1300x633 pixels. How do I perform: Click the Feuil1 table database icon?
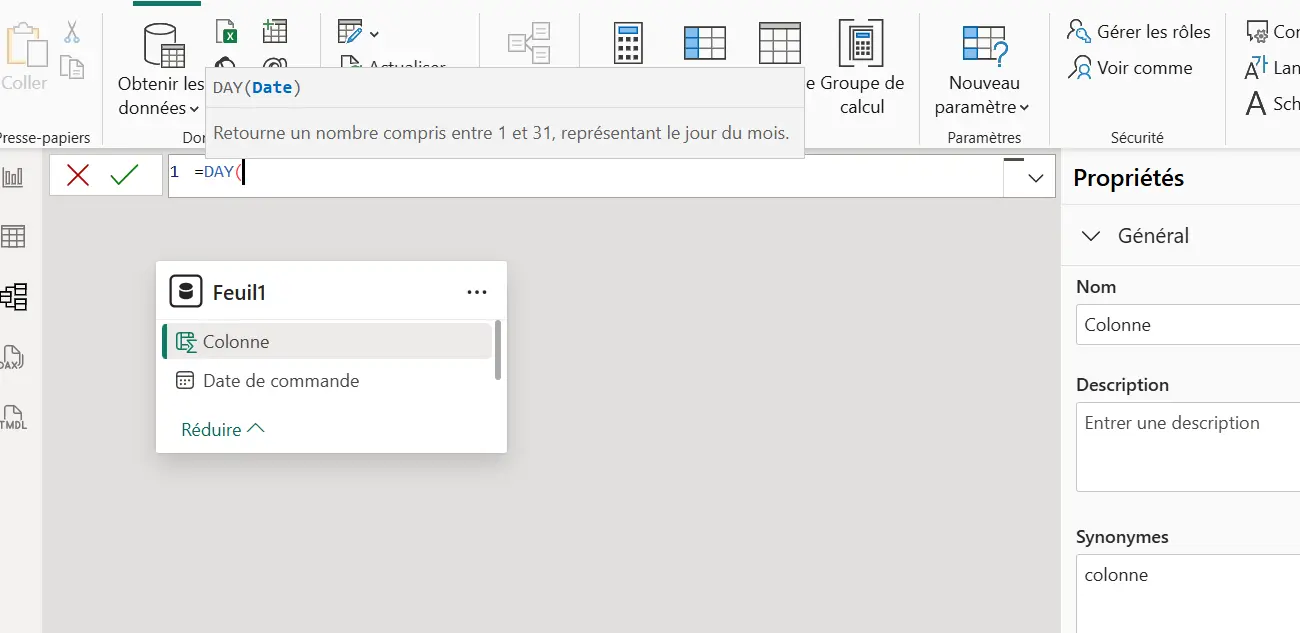point(185,292)
